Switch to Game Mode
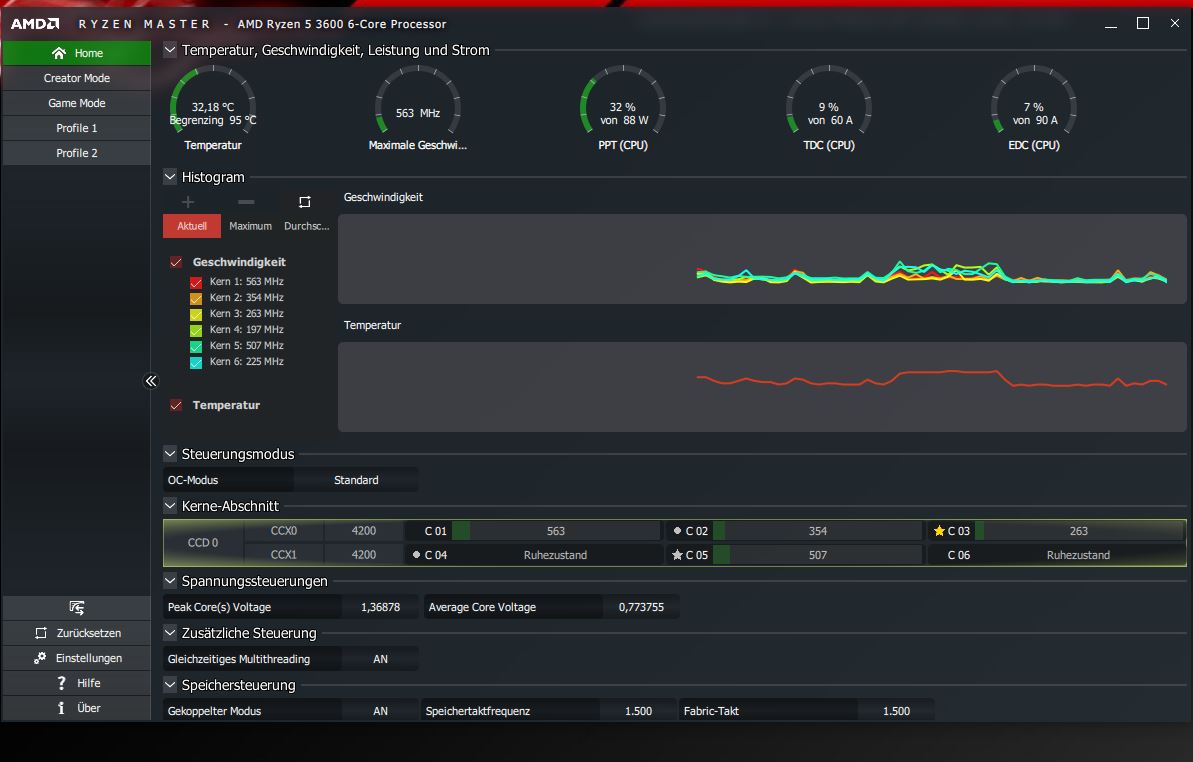Image resolution: width=1193 pixels, height=762 pixels. click(x=77, y=103)
